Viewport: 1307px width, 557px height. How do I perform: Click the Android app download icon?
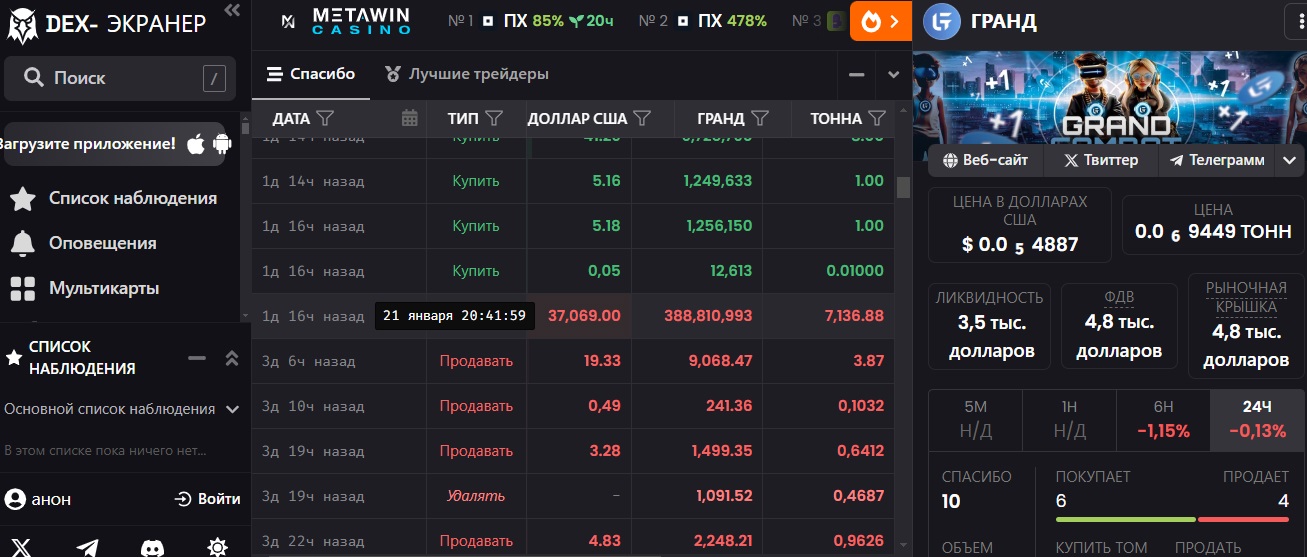(x=222, y=144)
